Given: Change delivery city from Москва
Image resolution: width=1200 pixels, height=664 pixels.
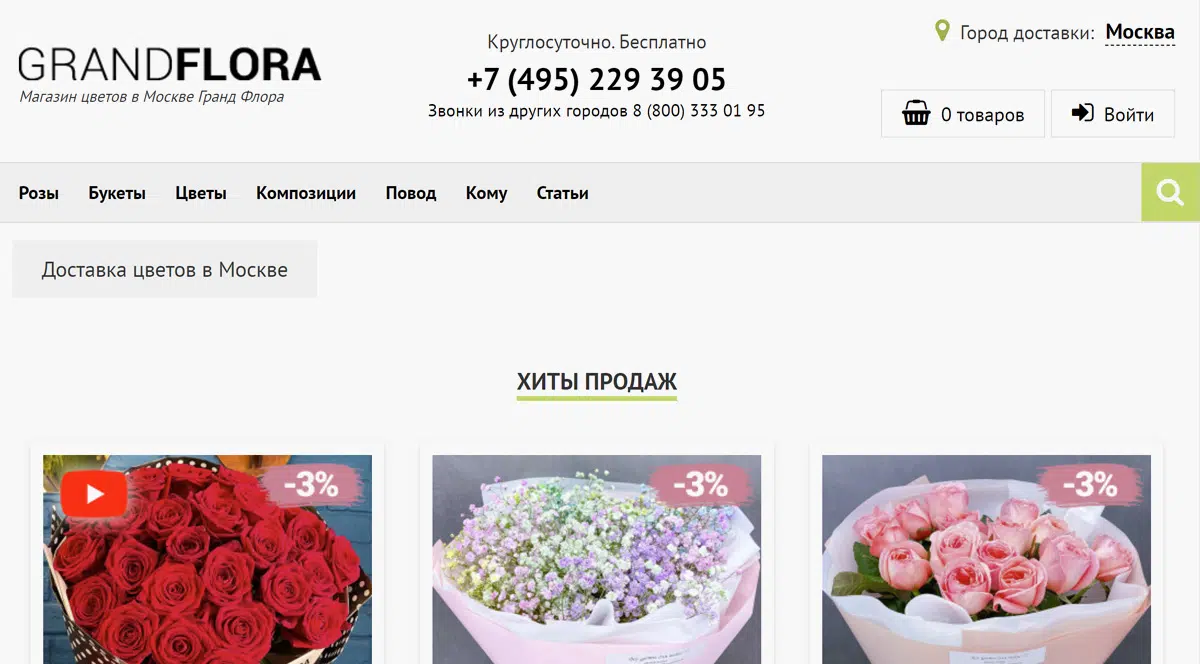Looking at the screenshot, I should (x=1140, y=33).
